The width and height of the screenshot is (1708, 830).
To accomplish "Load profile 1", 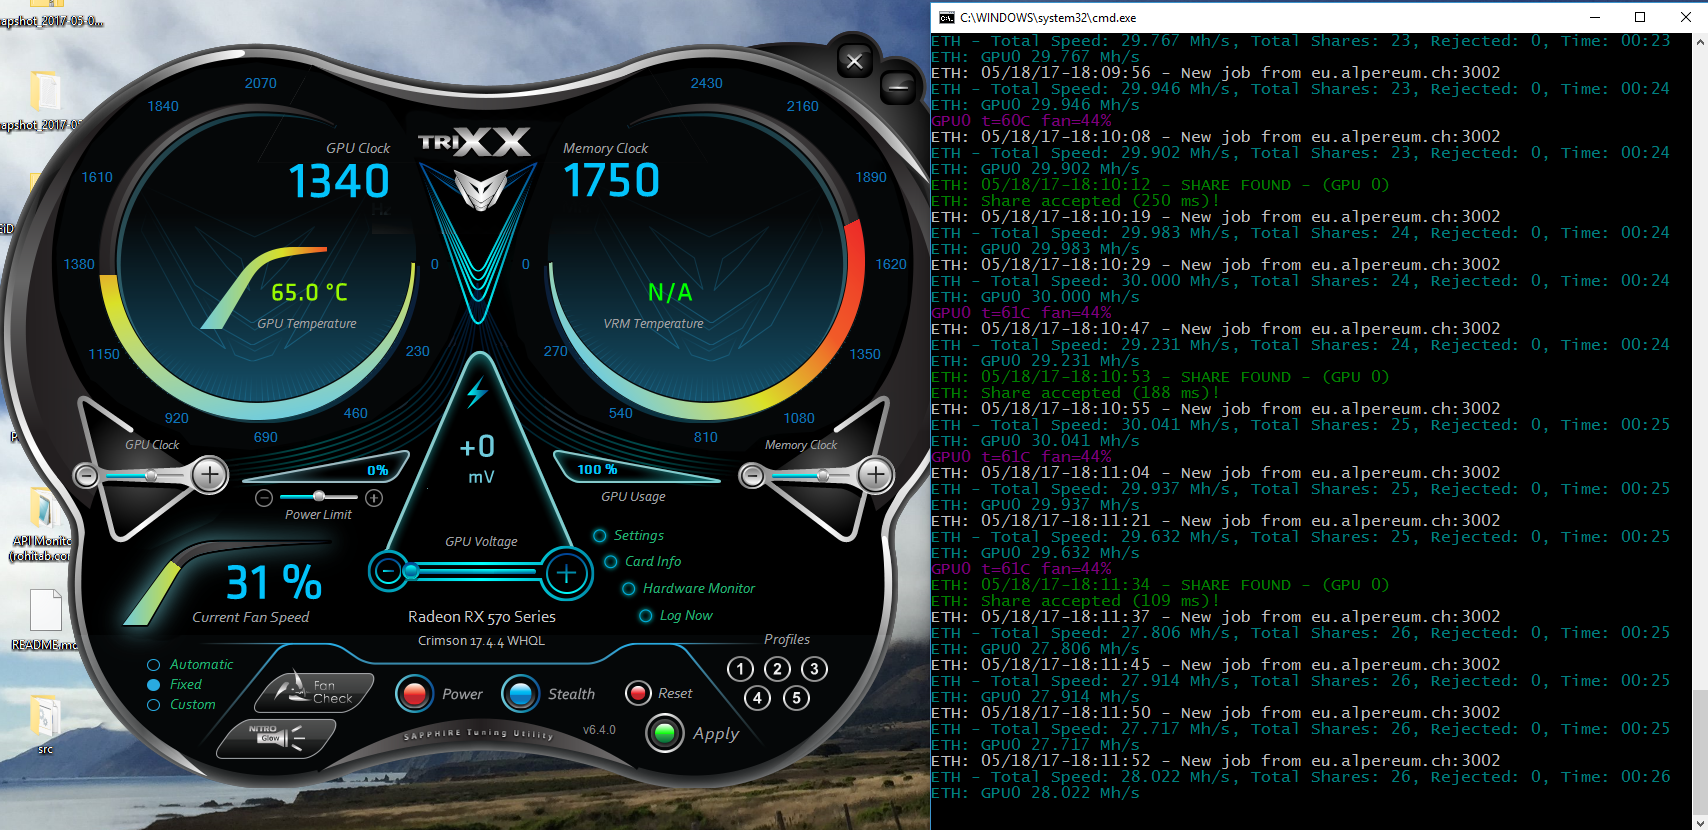I will click(x=740, y=669).
